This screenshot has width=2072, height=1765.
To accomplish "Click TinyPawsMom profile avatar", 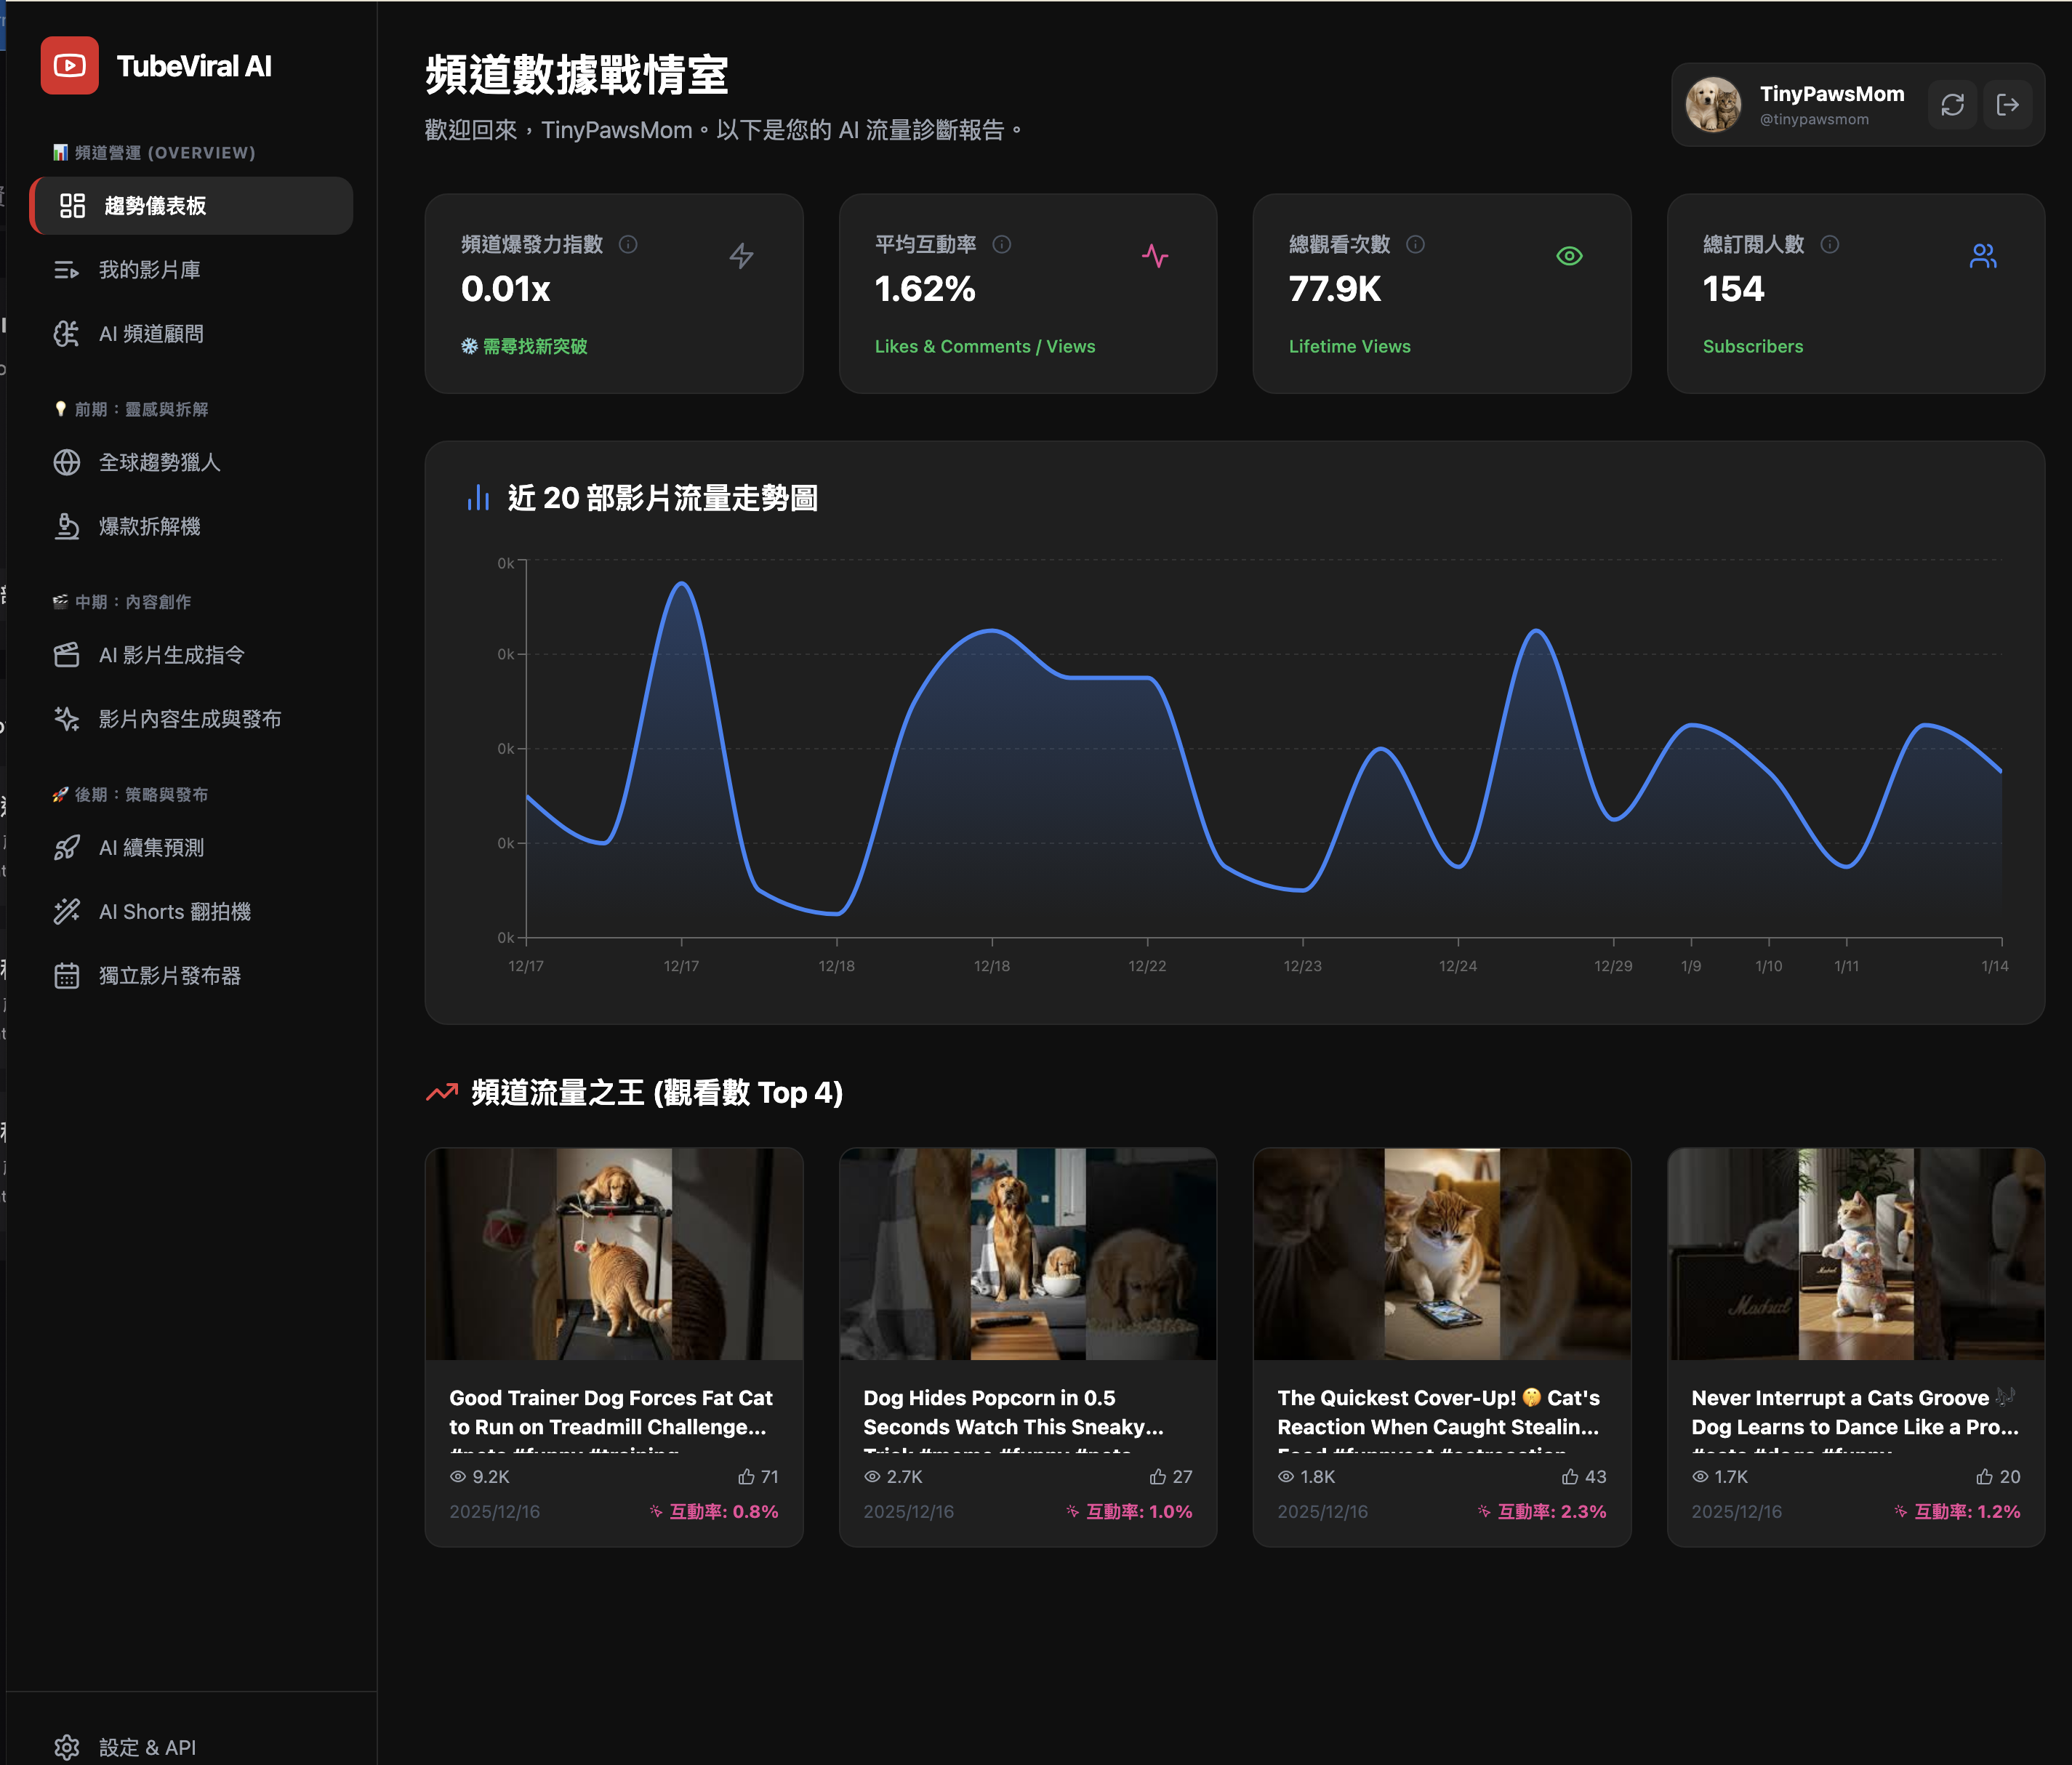I will 1713,105.
